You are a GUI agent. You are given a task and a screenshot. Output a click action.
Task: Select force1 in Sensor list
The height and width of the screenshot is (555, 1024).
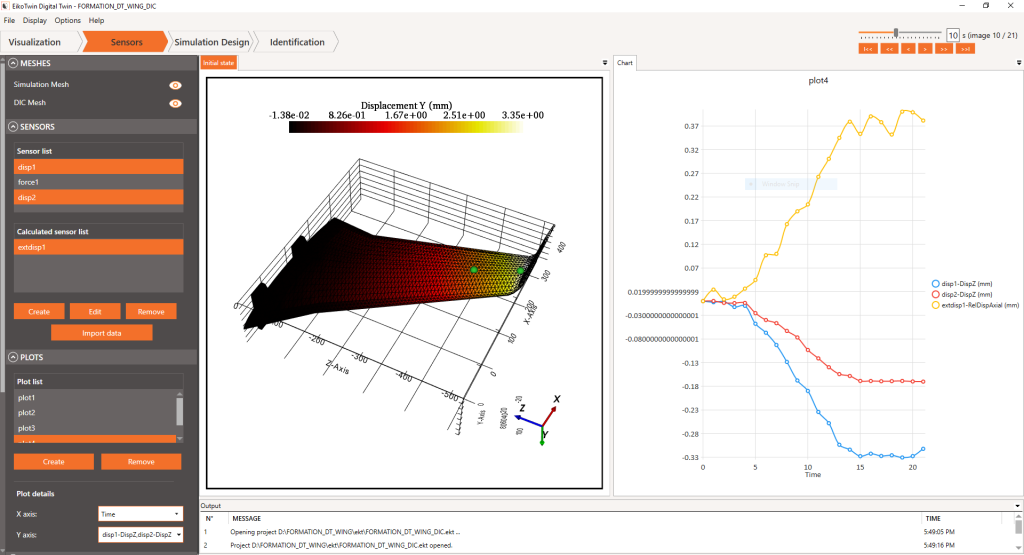point(99,182)
